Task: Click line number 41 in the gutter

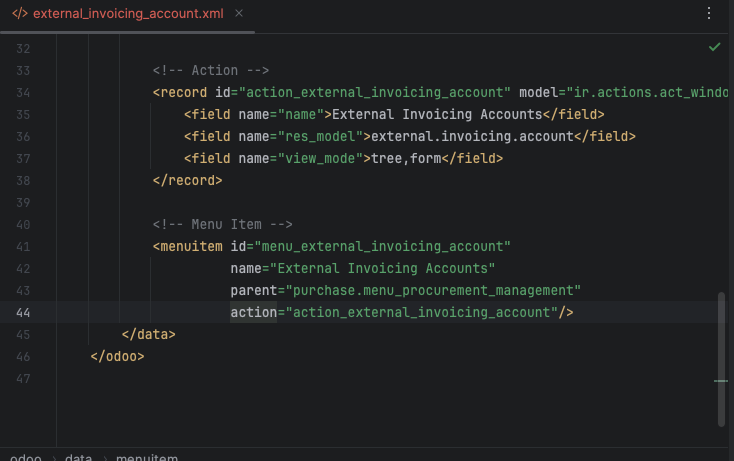Action: point(23,247)
